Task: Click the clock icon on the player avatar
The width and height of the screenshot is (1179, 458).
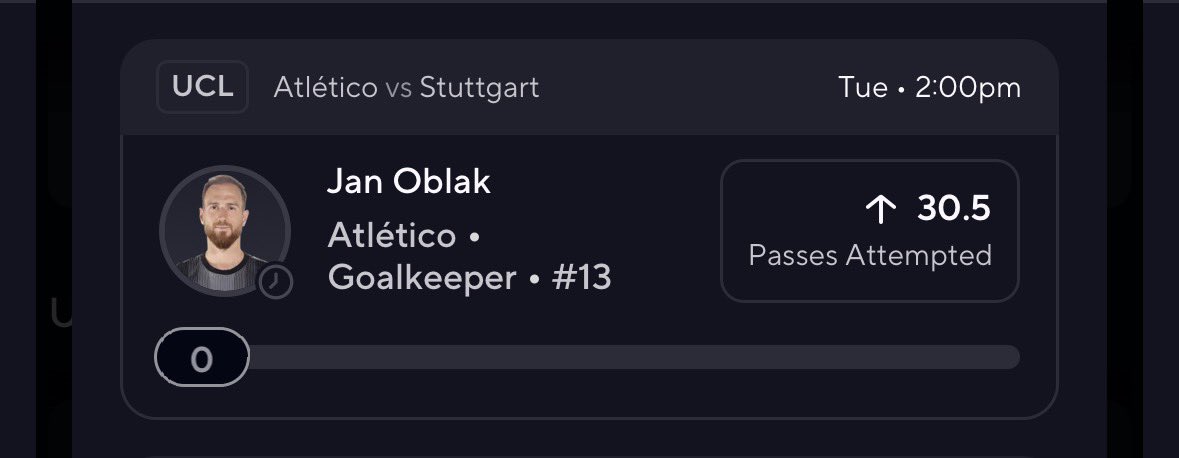Action: tap(275, 283)
